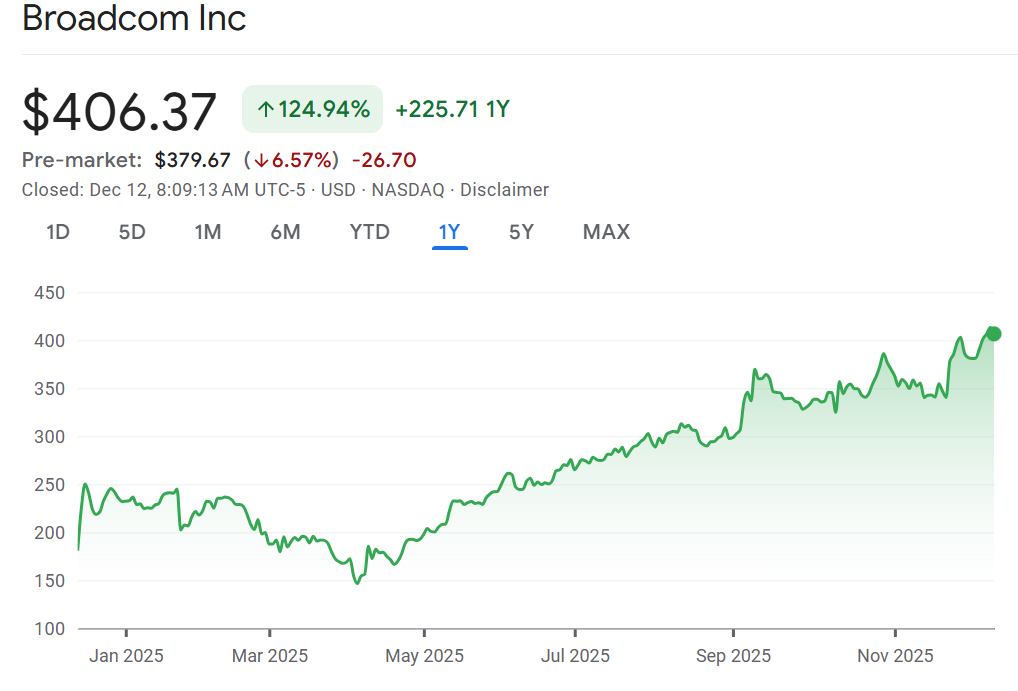This screenshot has width=1018, height=691.
Task: Click the up arrow in gain badge
Action: [x=265, y=110]
